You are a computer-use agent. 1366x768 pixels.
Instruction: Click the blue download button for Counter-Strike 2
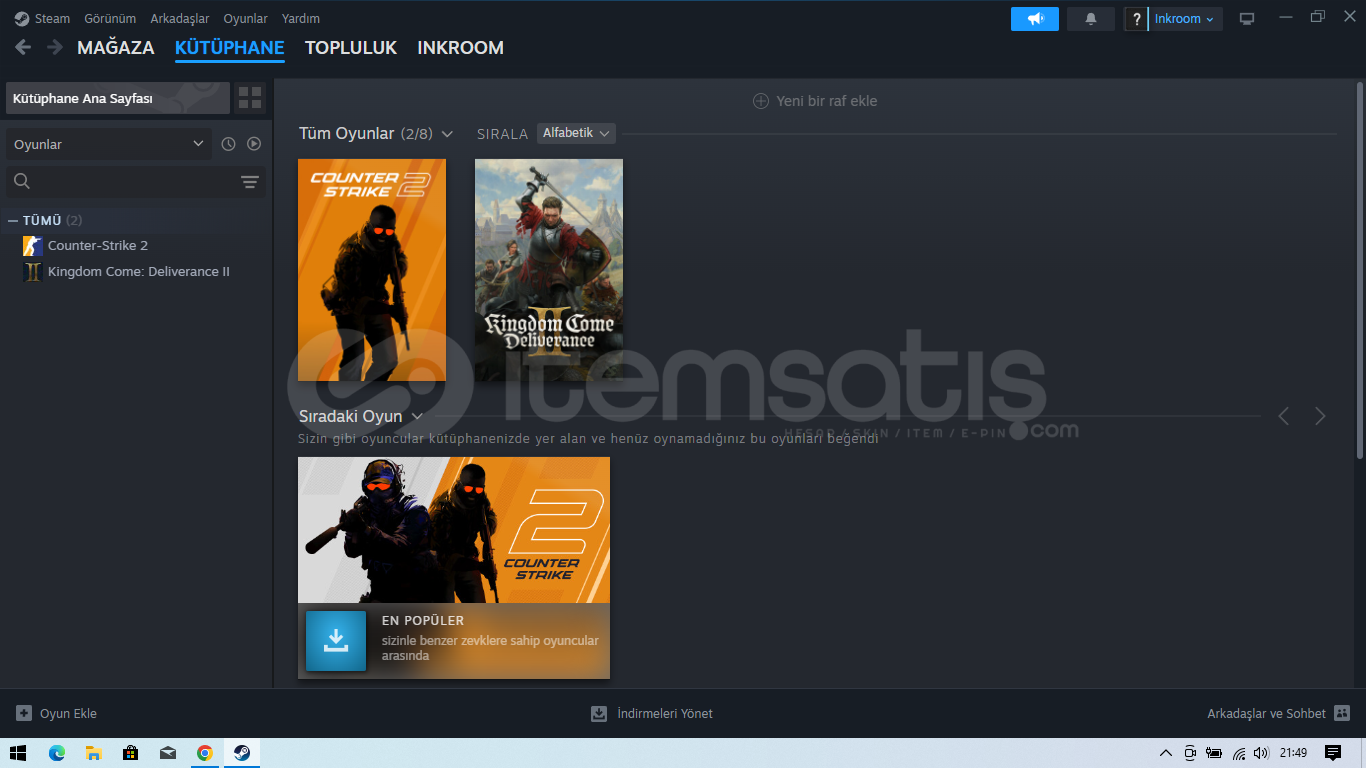[x=336, y=641]
